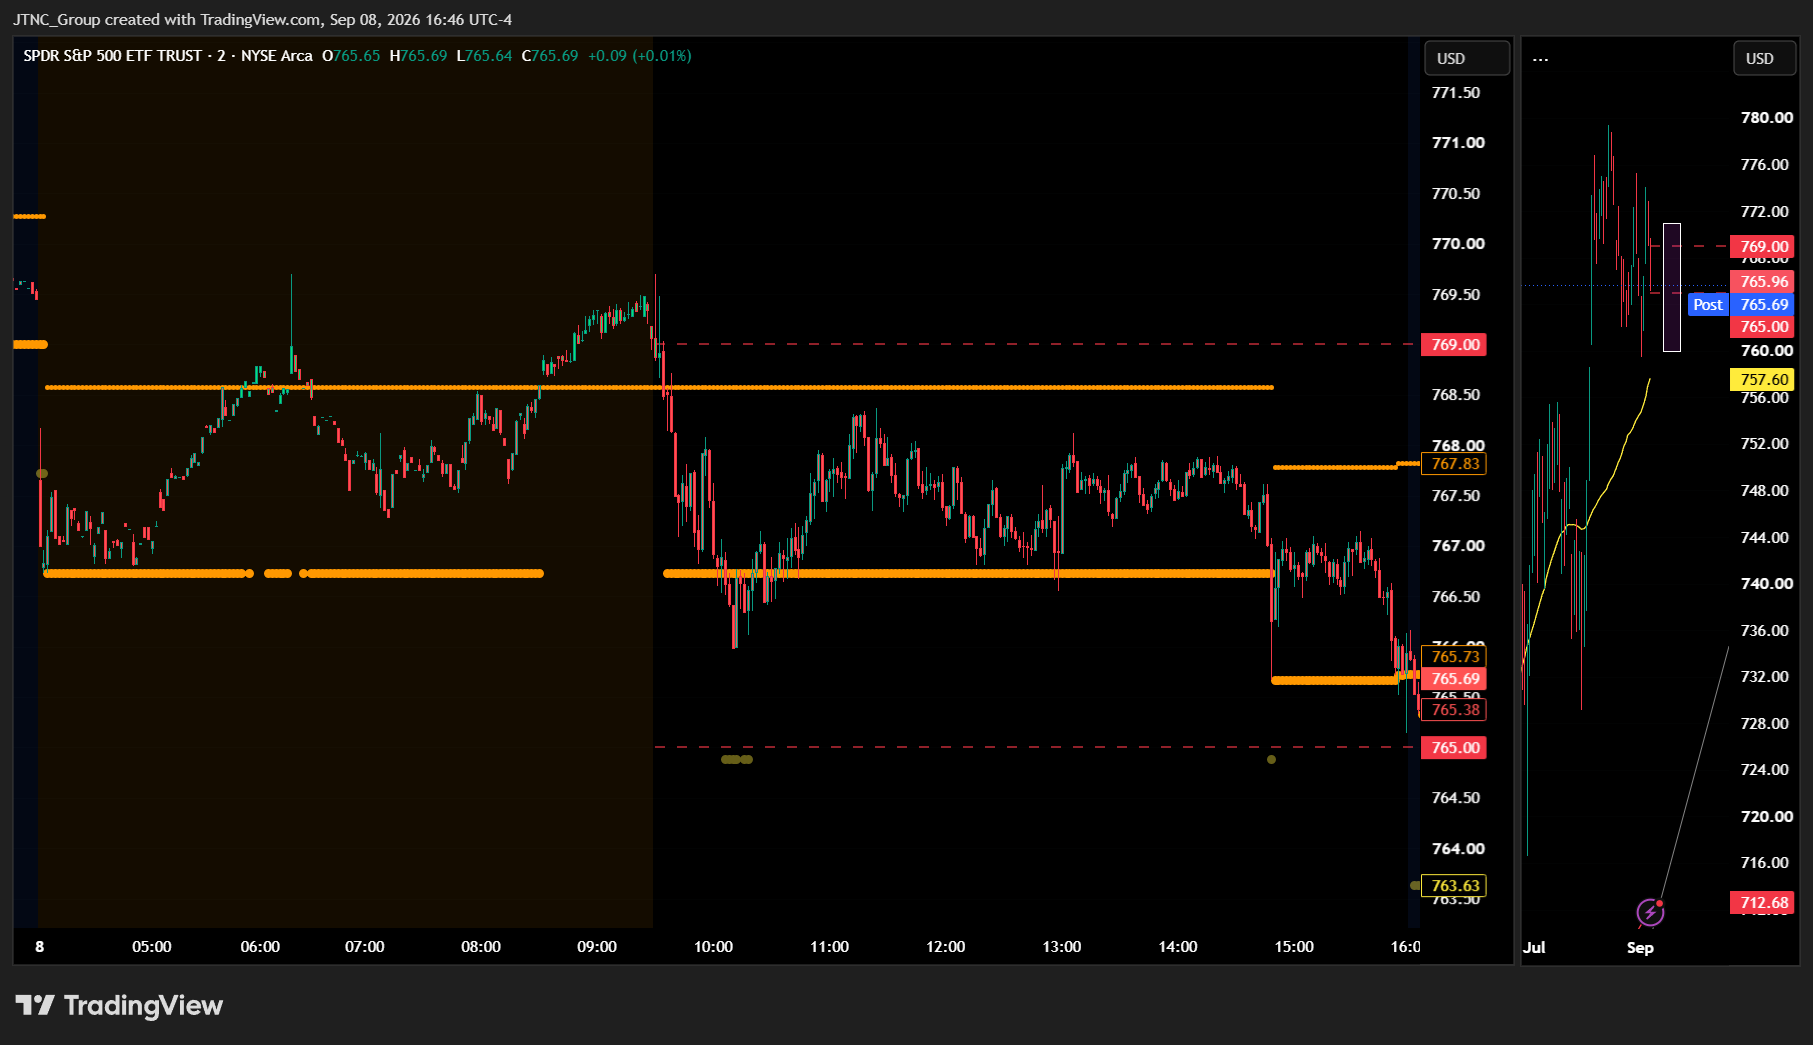Select the red 765.00 price label on main axis
The height and width of the screenshot is (1045, 1813).
tap(1454, 747)
